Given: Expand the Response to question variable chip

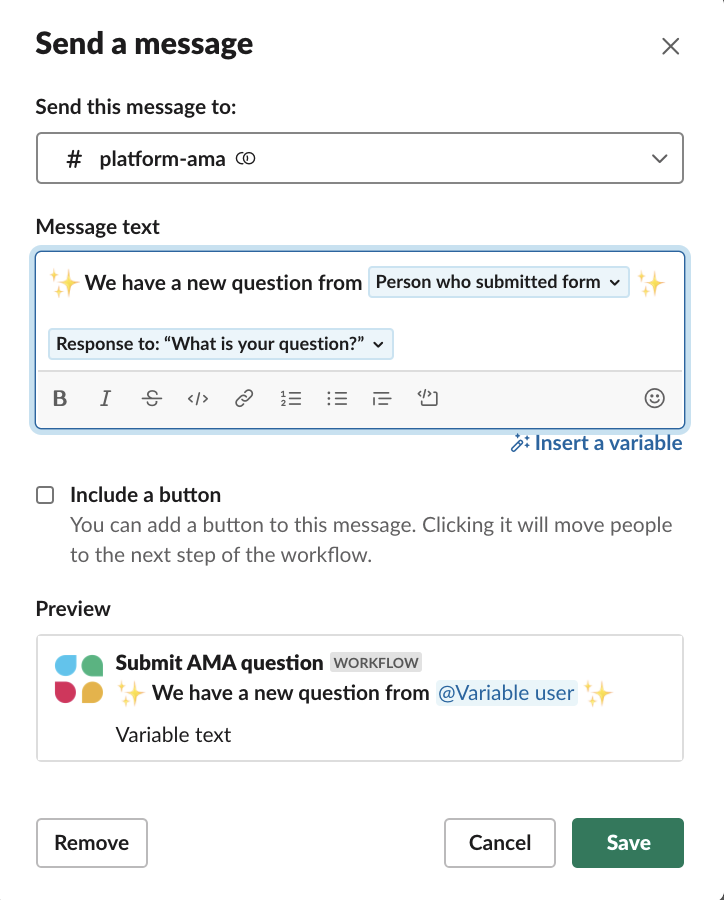Looking at the screenshot, I should [220, 344].
